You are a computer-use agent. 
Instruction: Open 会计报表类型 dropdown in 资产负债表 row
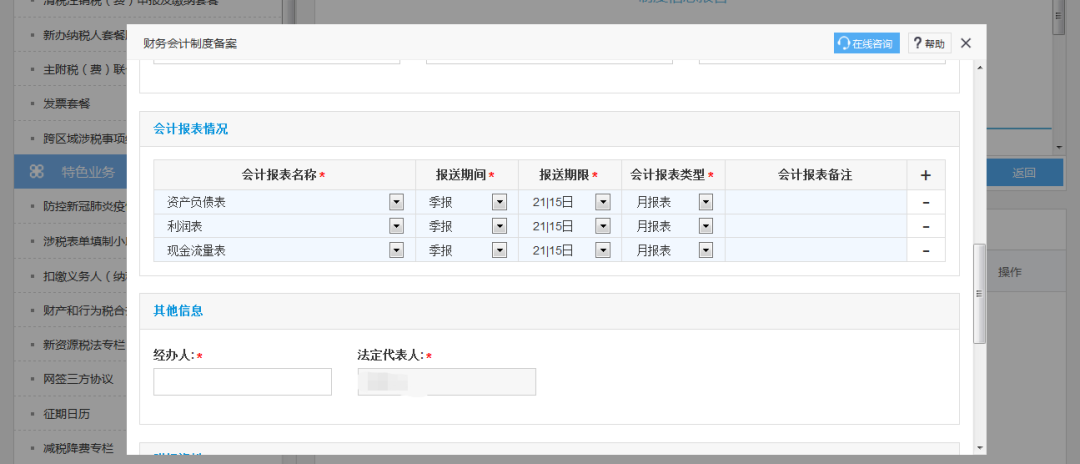point(706,202)
